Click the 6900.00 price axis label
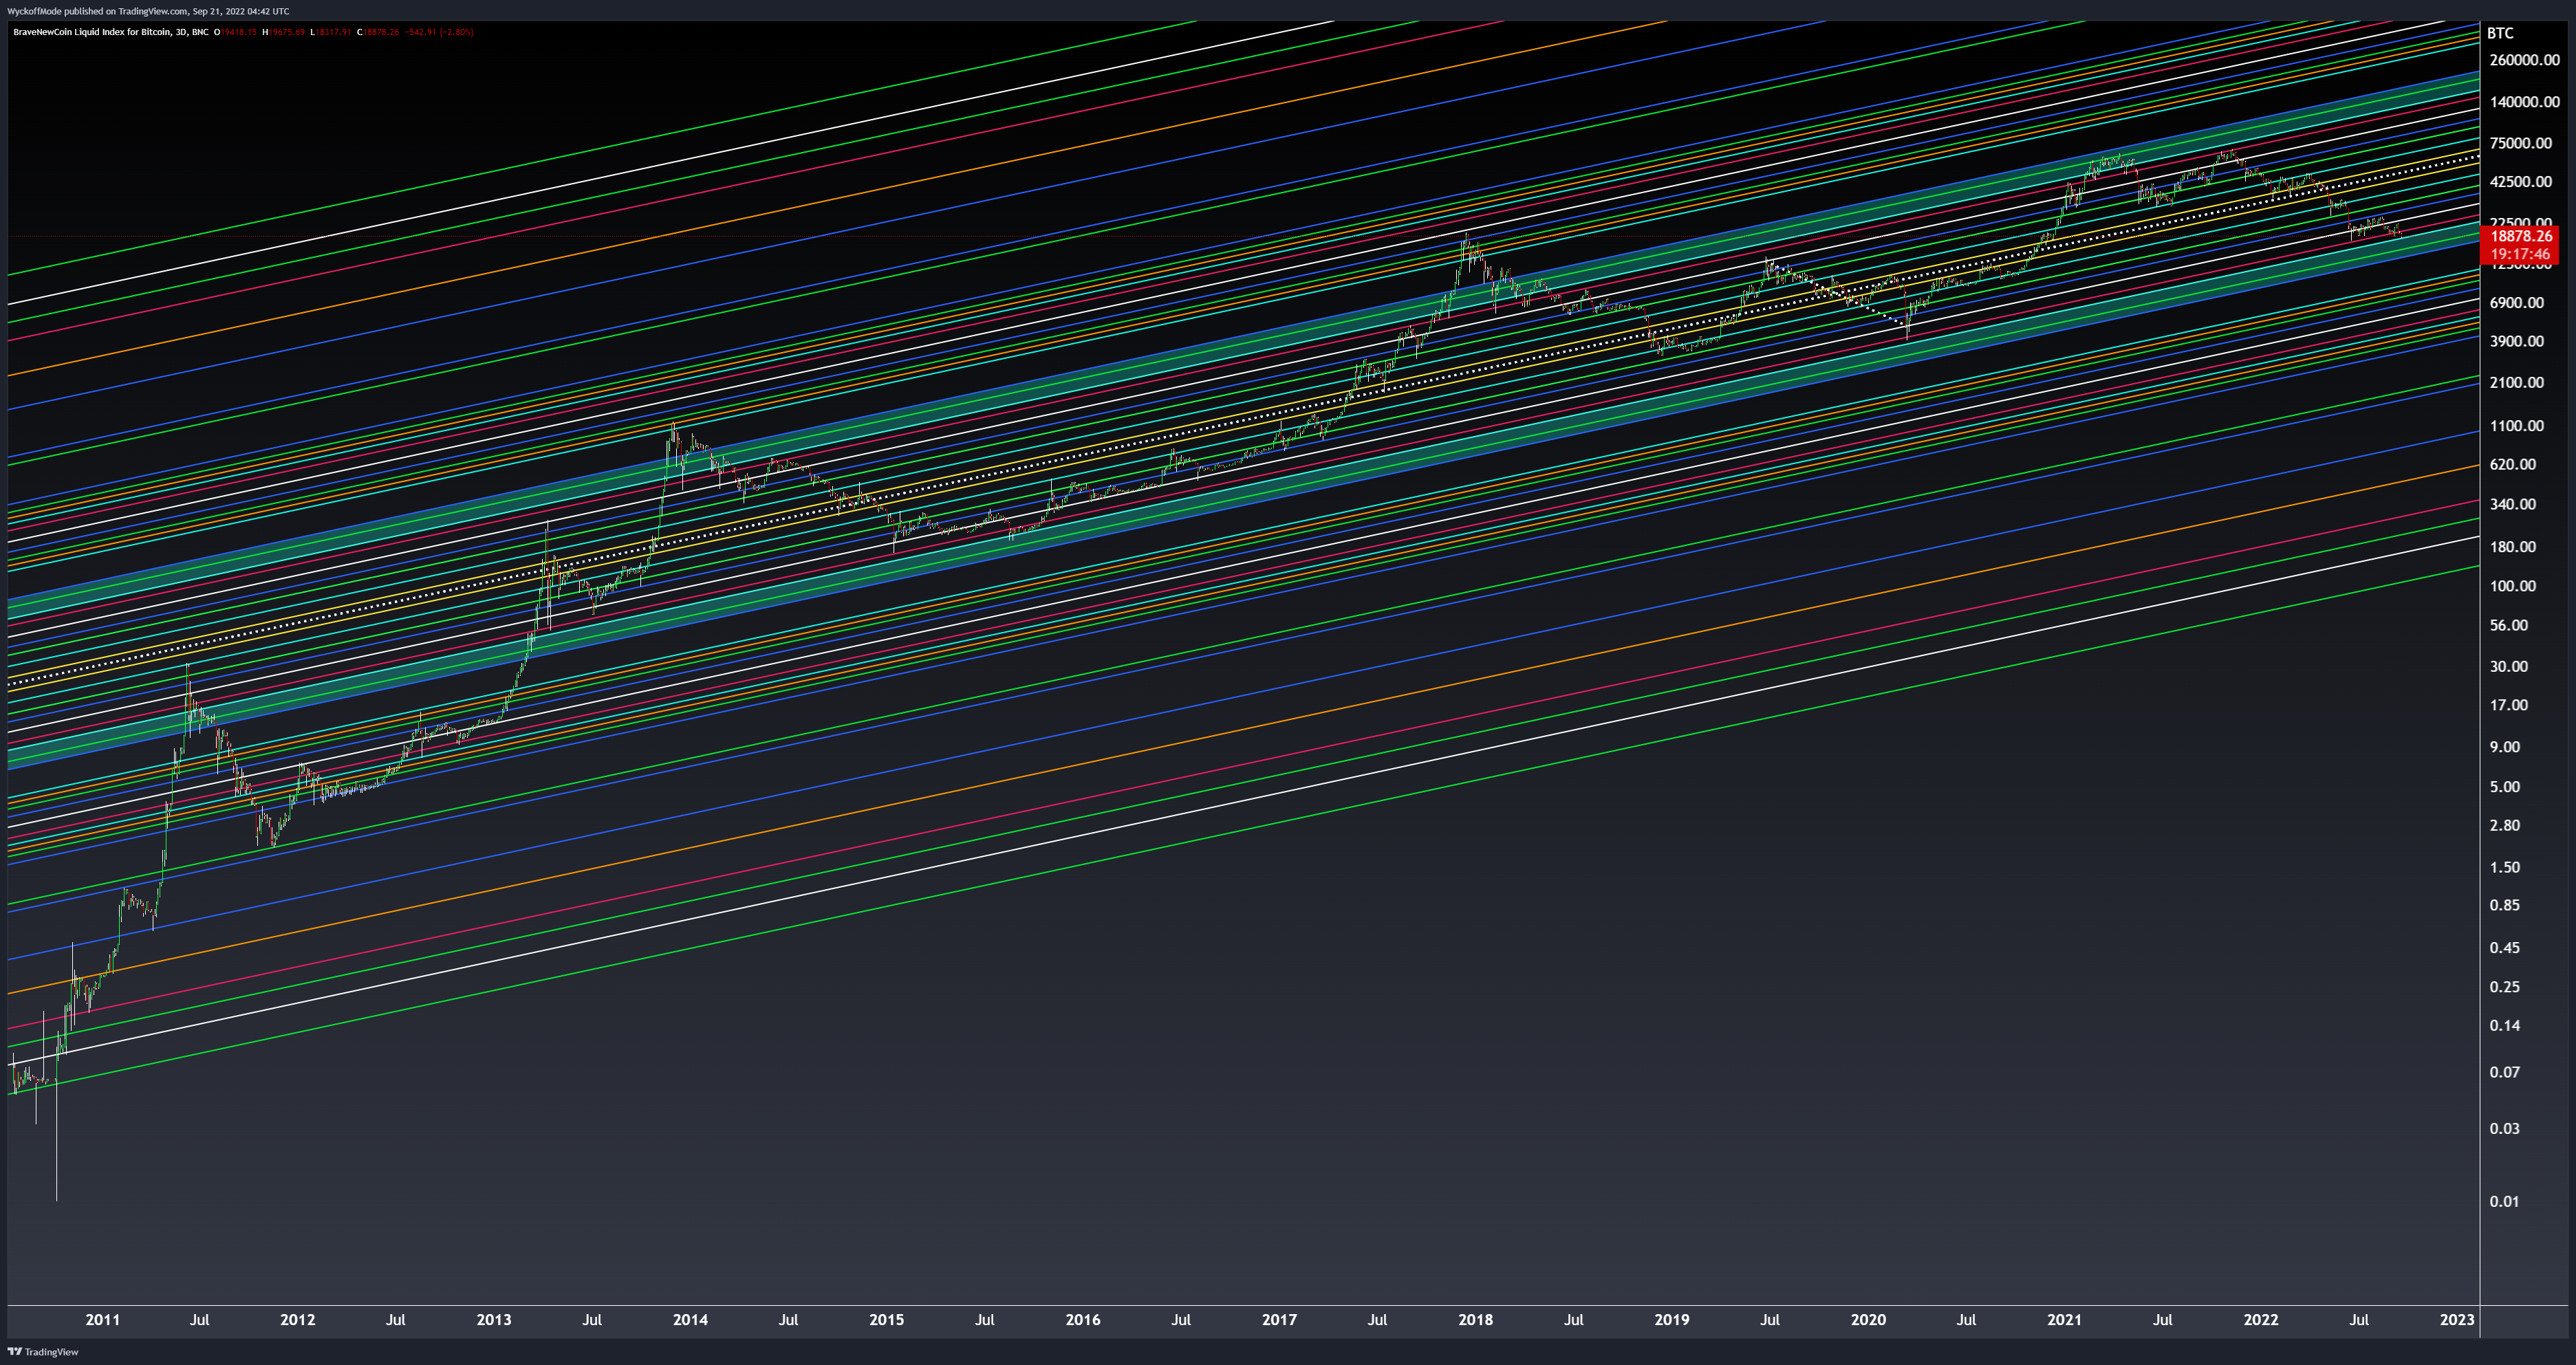 pyautogui.click(x=2516, y=303)
